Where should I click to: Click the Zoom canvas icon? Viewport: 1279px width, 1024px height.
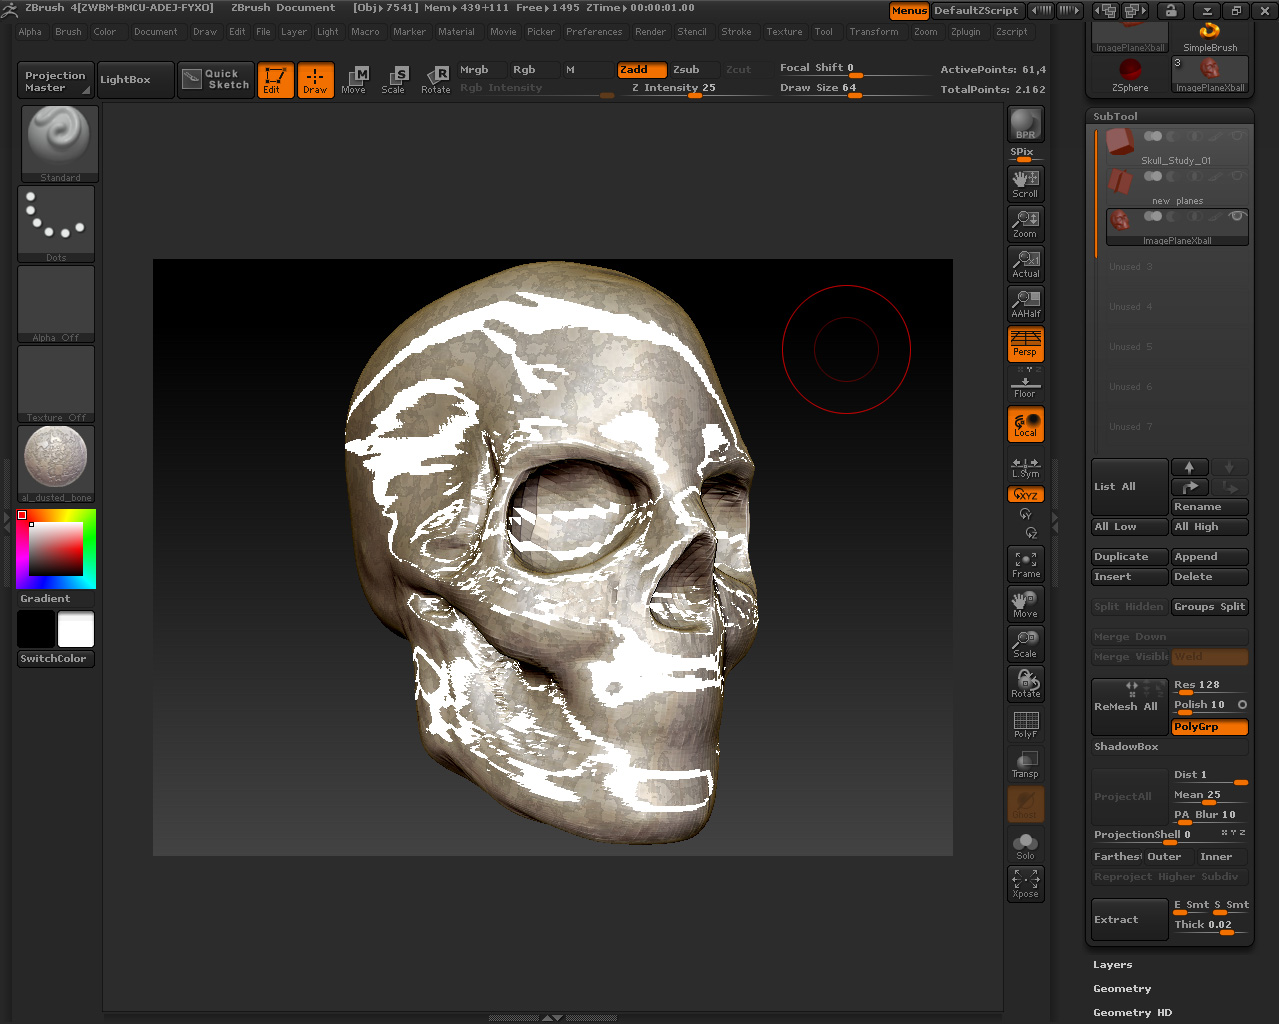(1025, 223)
